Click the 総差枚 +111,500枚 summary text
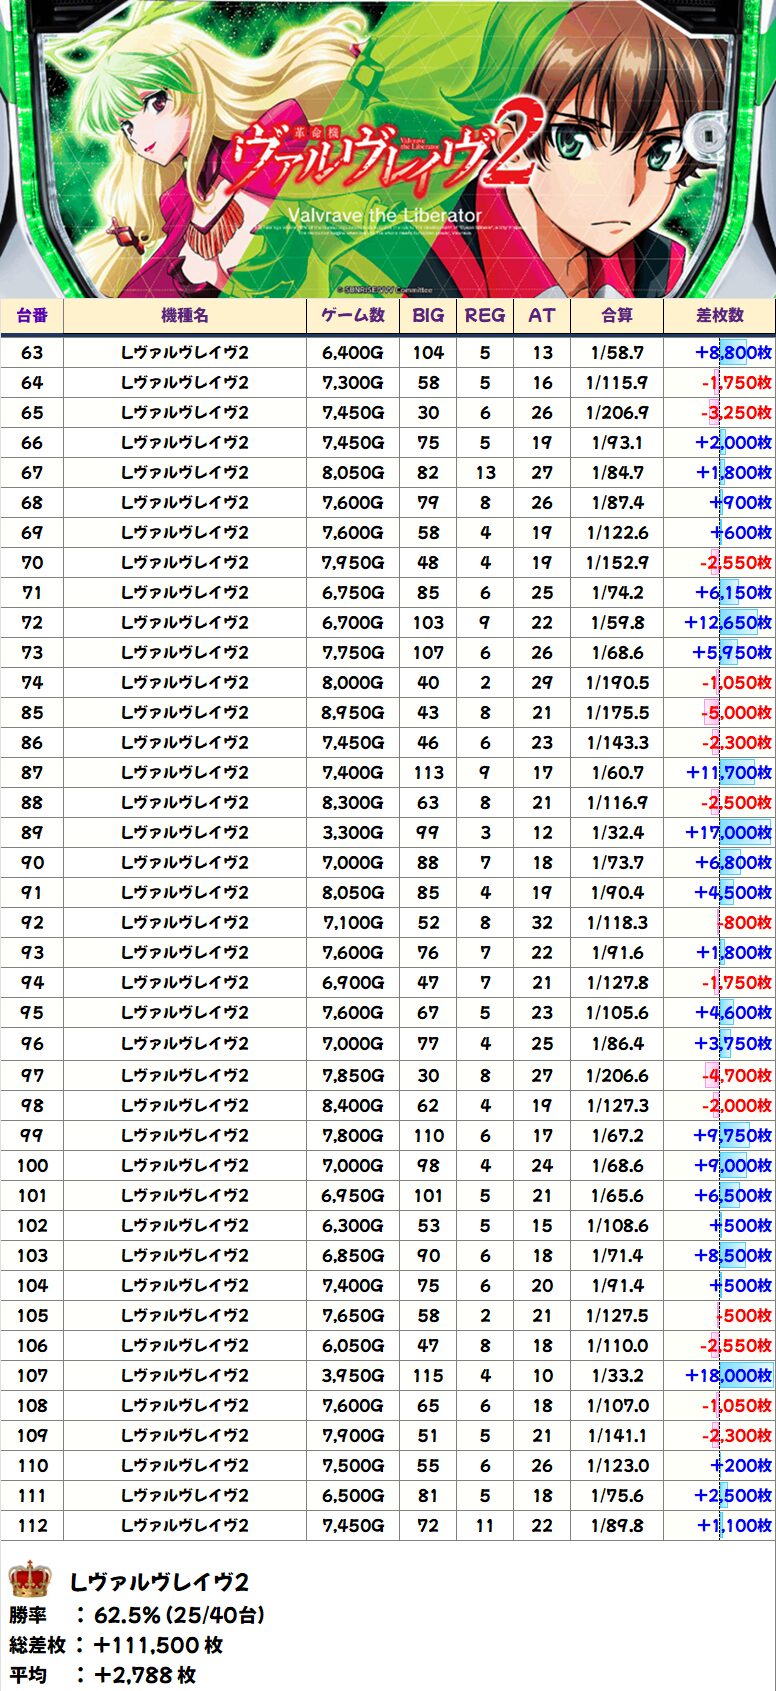 coord(117,1645)
